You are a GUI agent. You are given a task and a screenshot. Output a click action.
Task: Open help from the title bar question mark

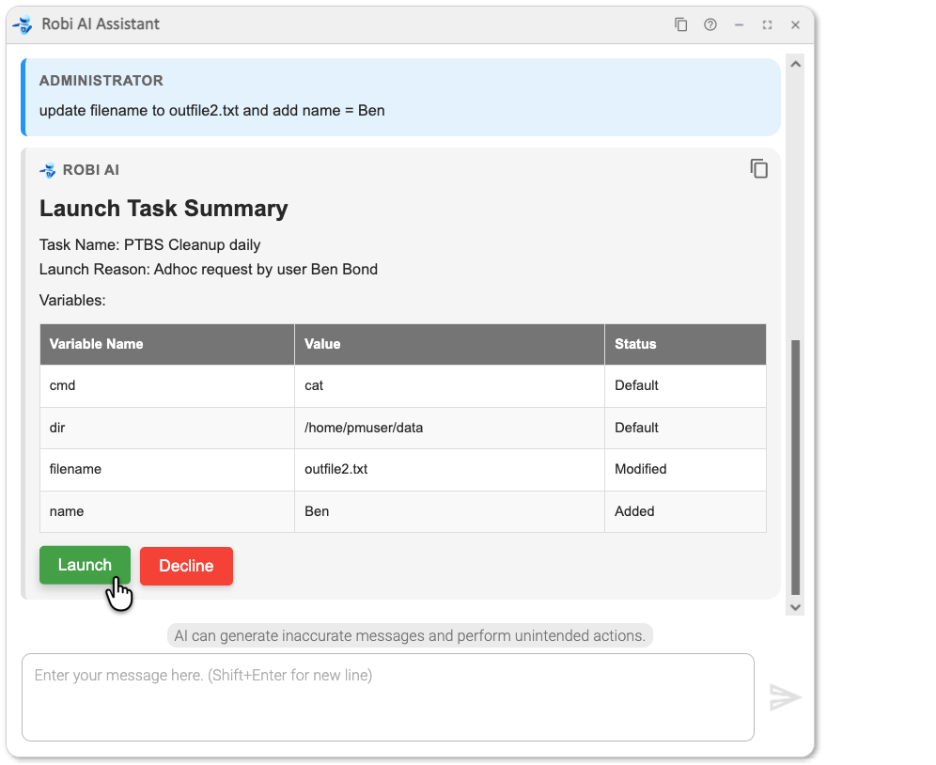click(710, 25)
